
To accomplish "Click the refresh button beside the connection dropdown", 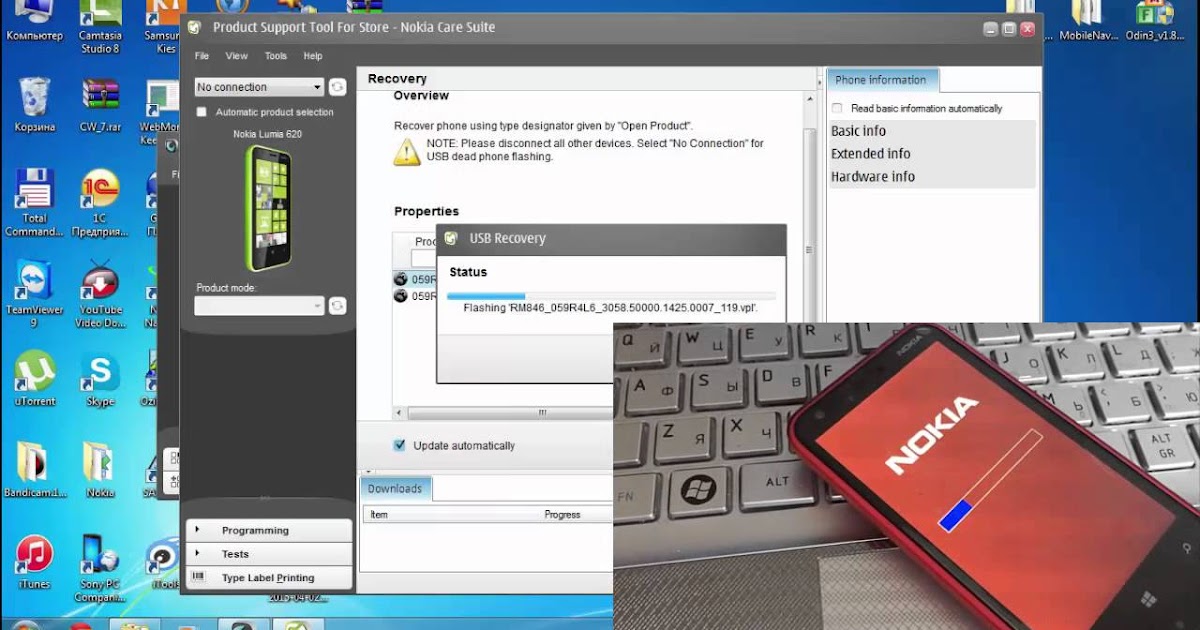I will coord(338,87).
